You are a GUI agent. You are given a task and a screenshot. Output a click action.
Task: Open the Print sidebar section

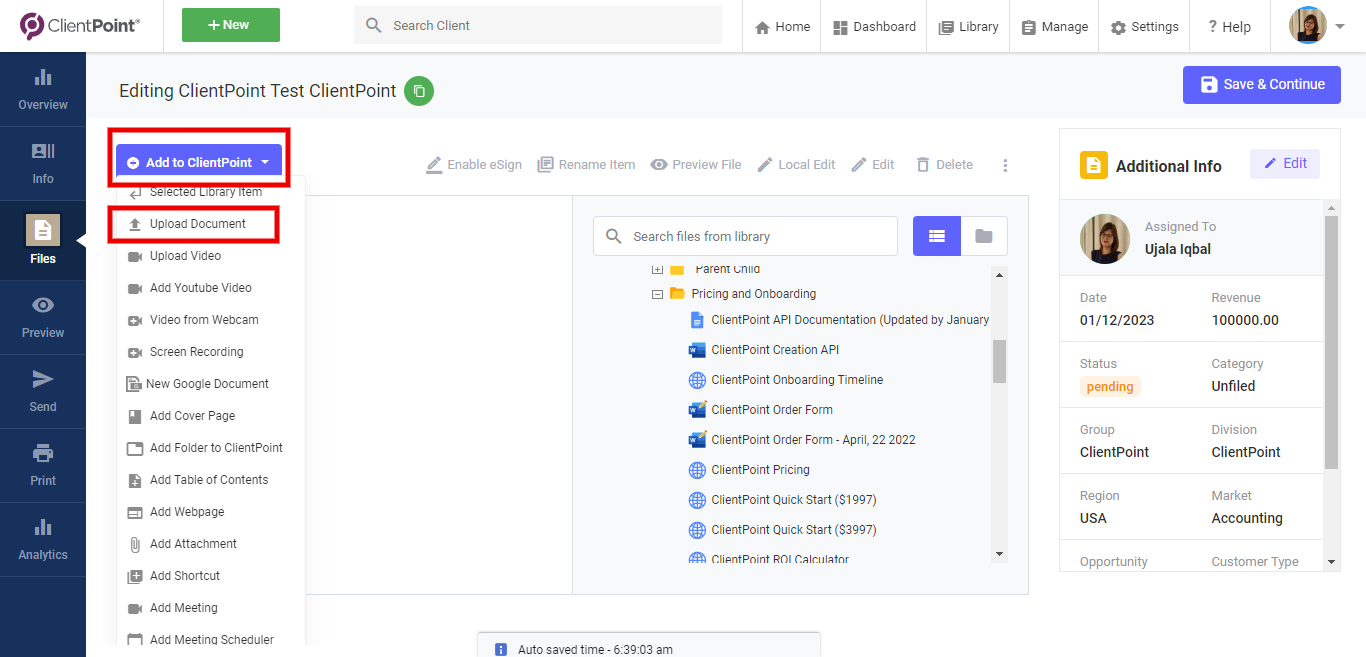[x=43, y=466]
